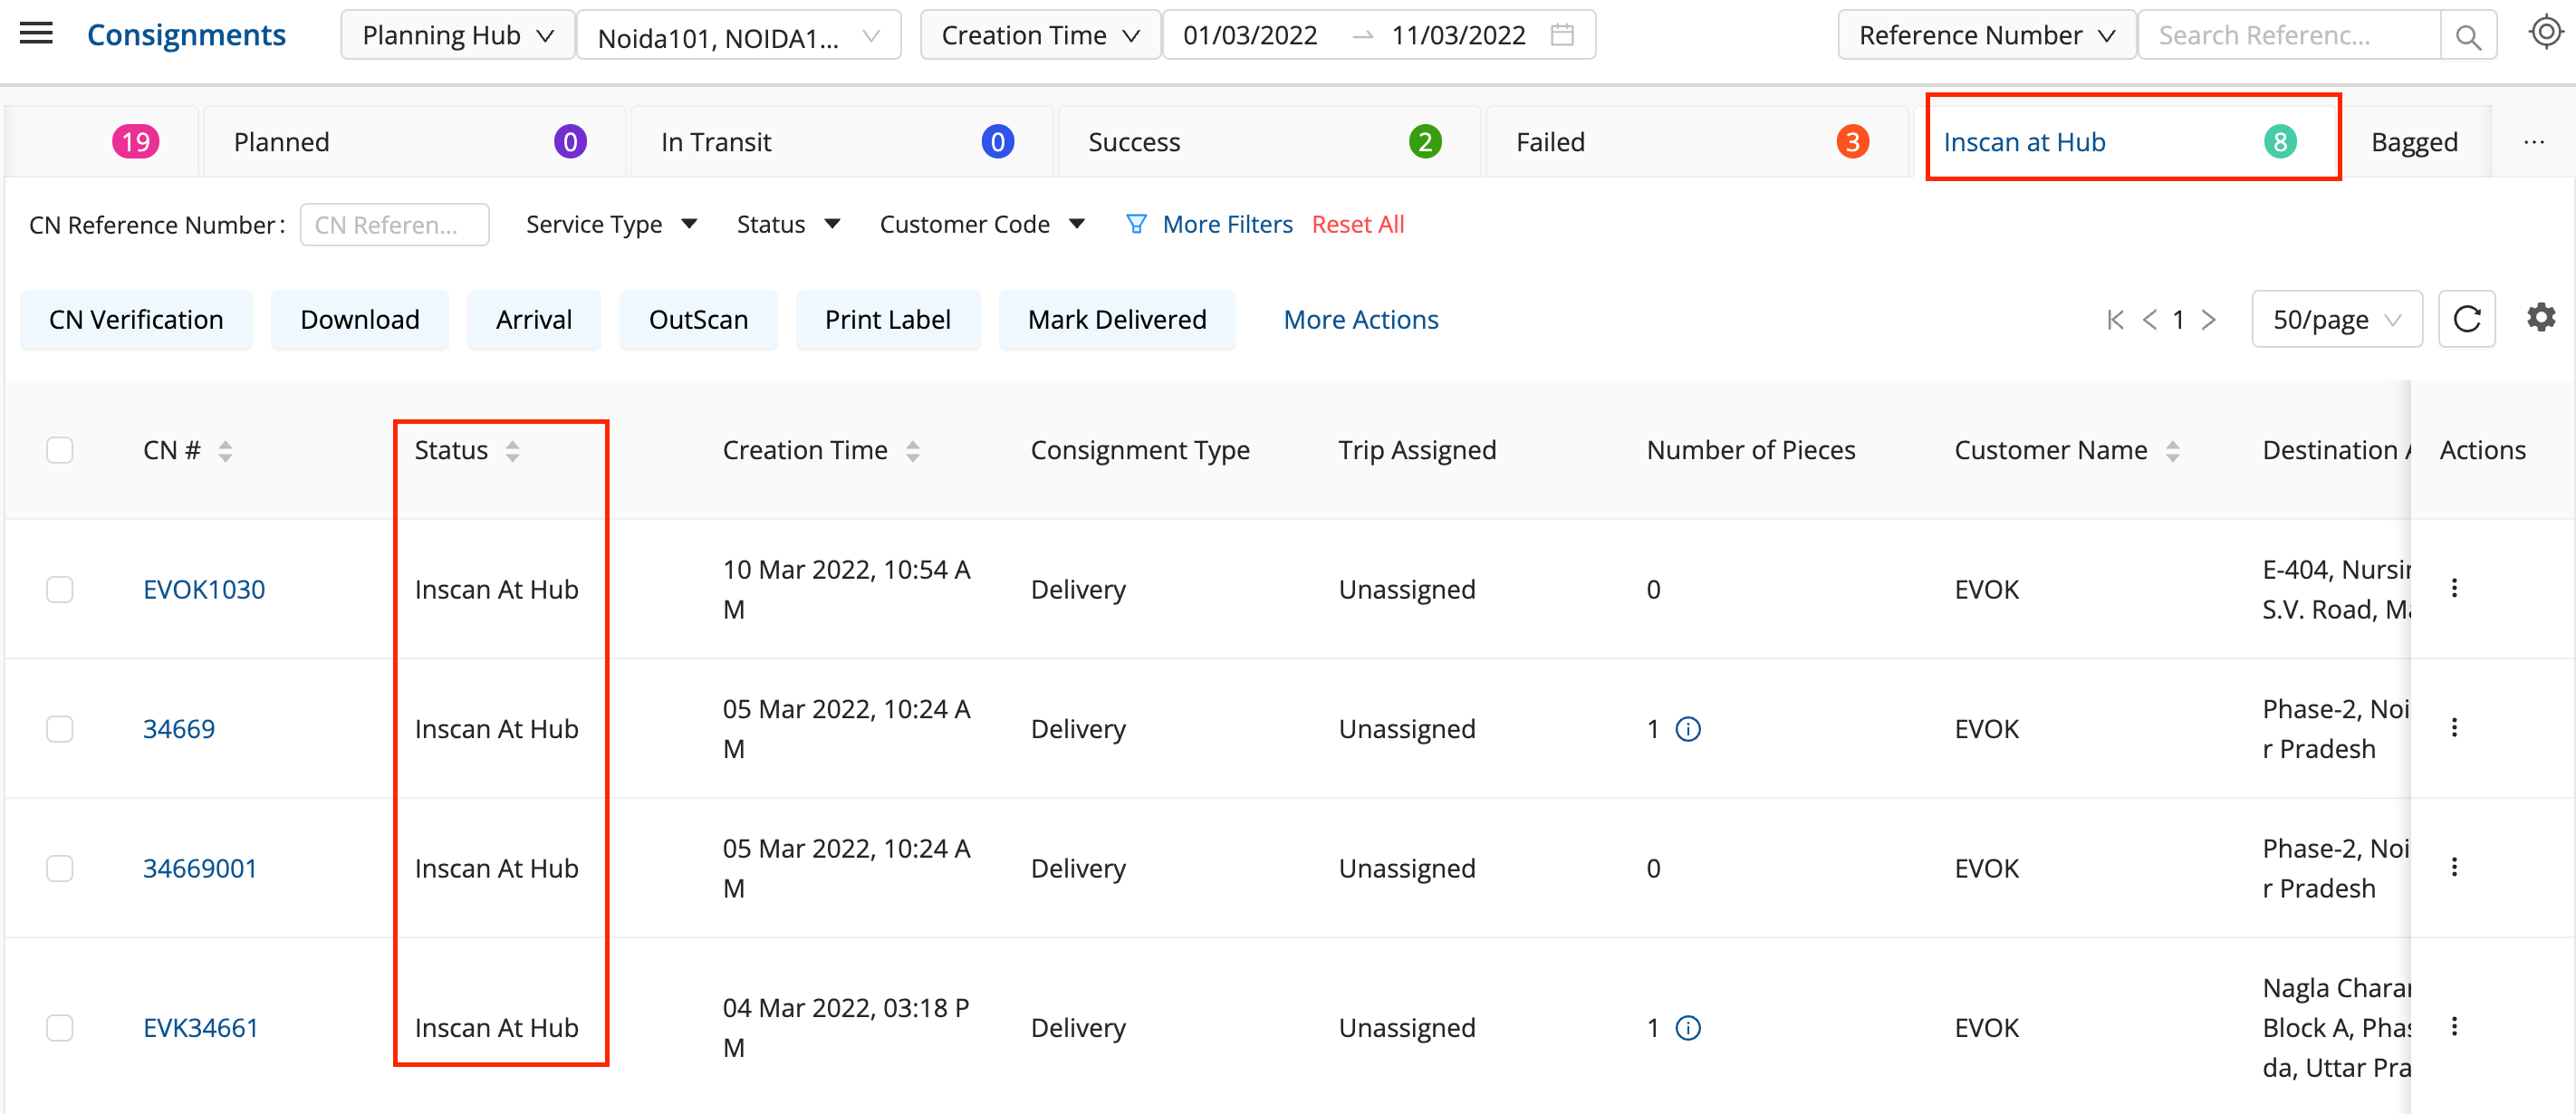
Task: Refresh the consignments table
Action: click(x=2466, y=319)
